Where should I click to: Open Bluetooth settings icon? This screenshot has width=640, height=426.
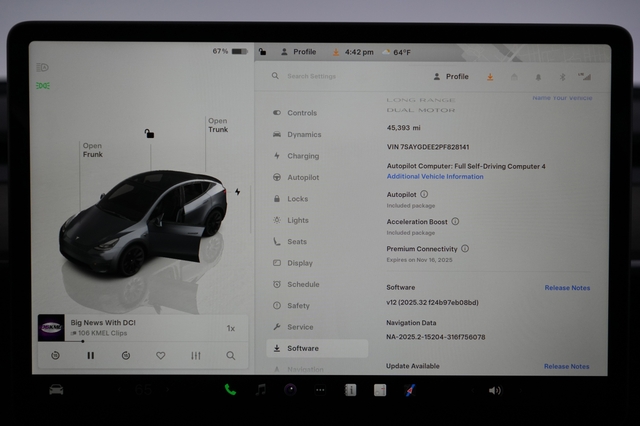click(x=562, y=77)
